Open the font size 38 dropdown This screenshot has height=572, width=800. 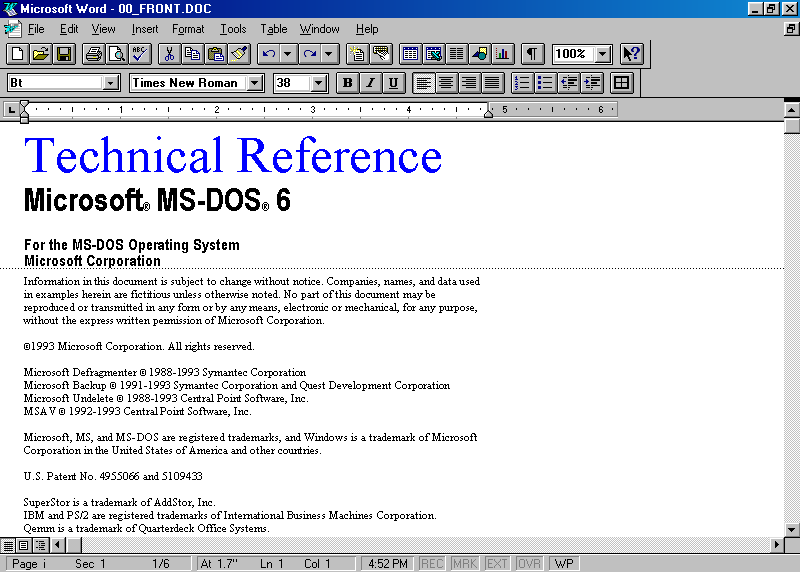point(319,83)
